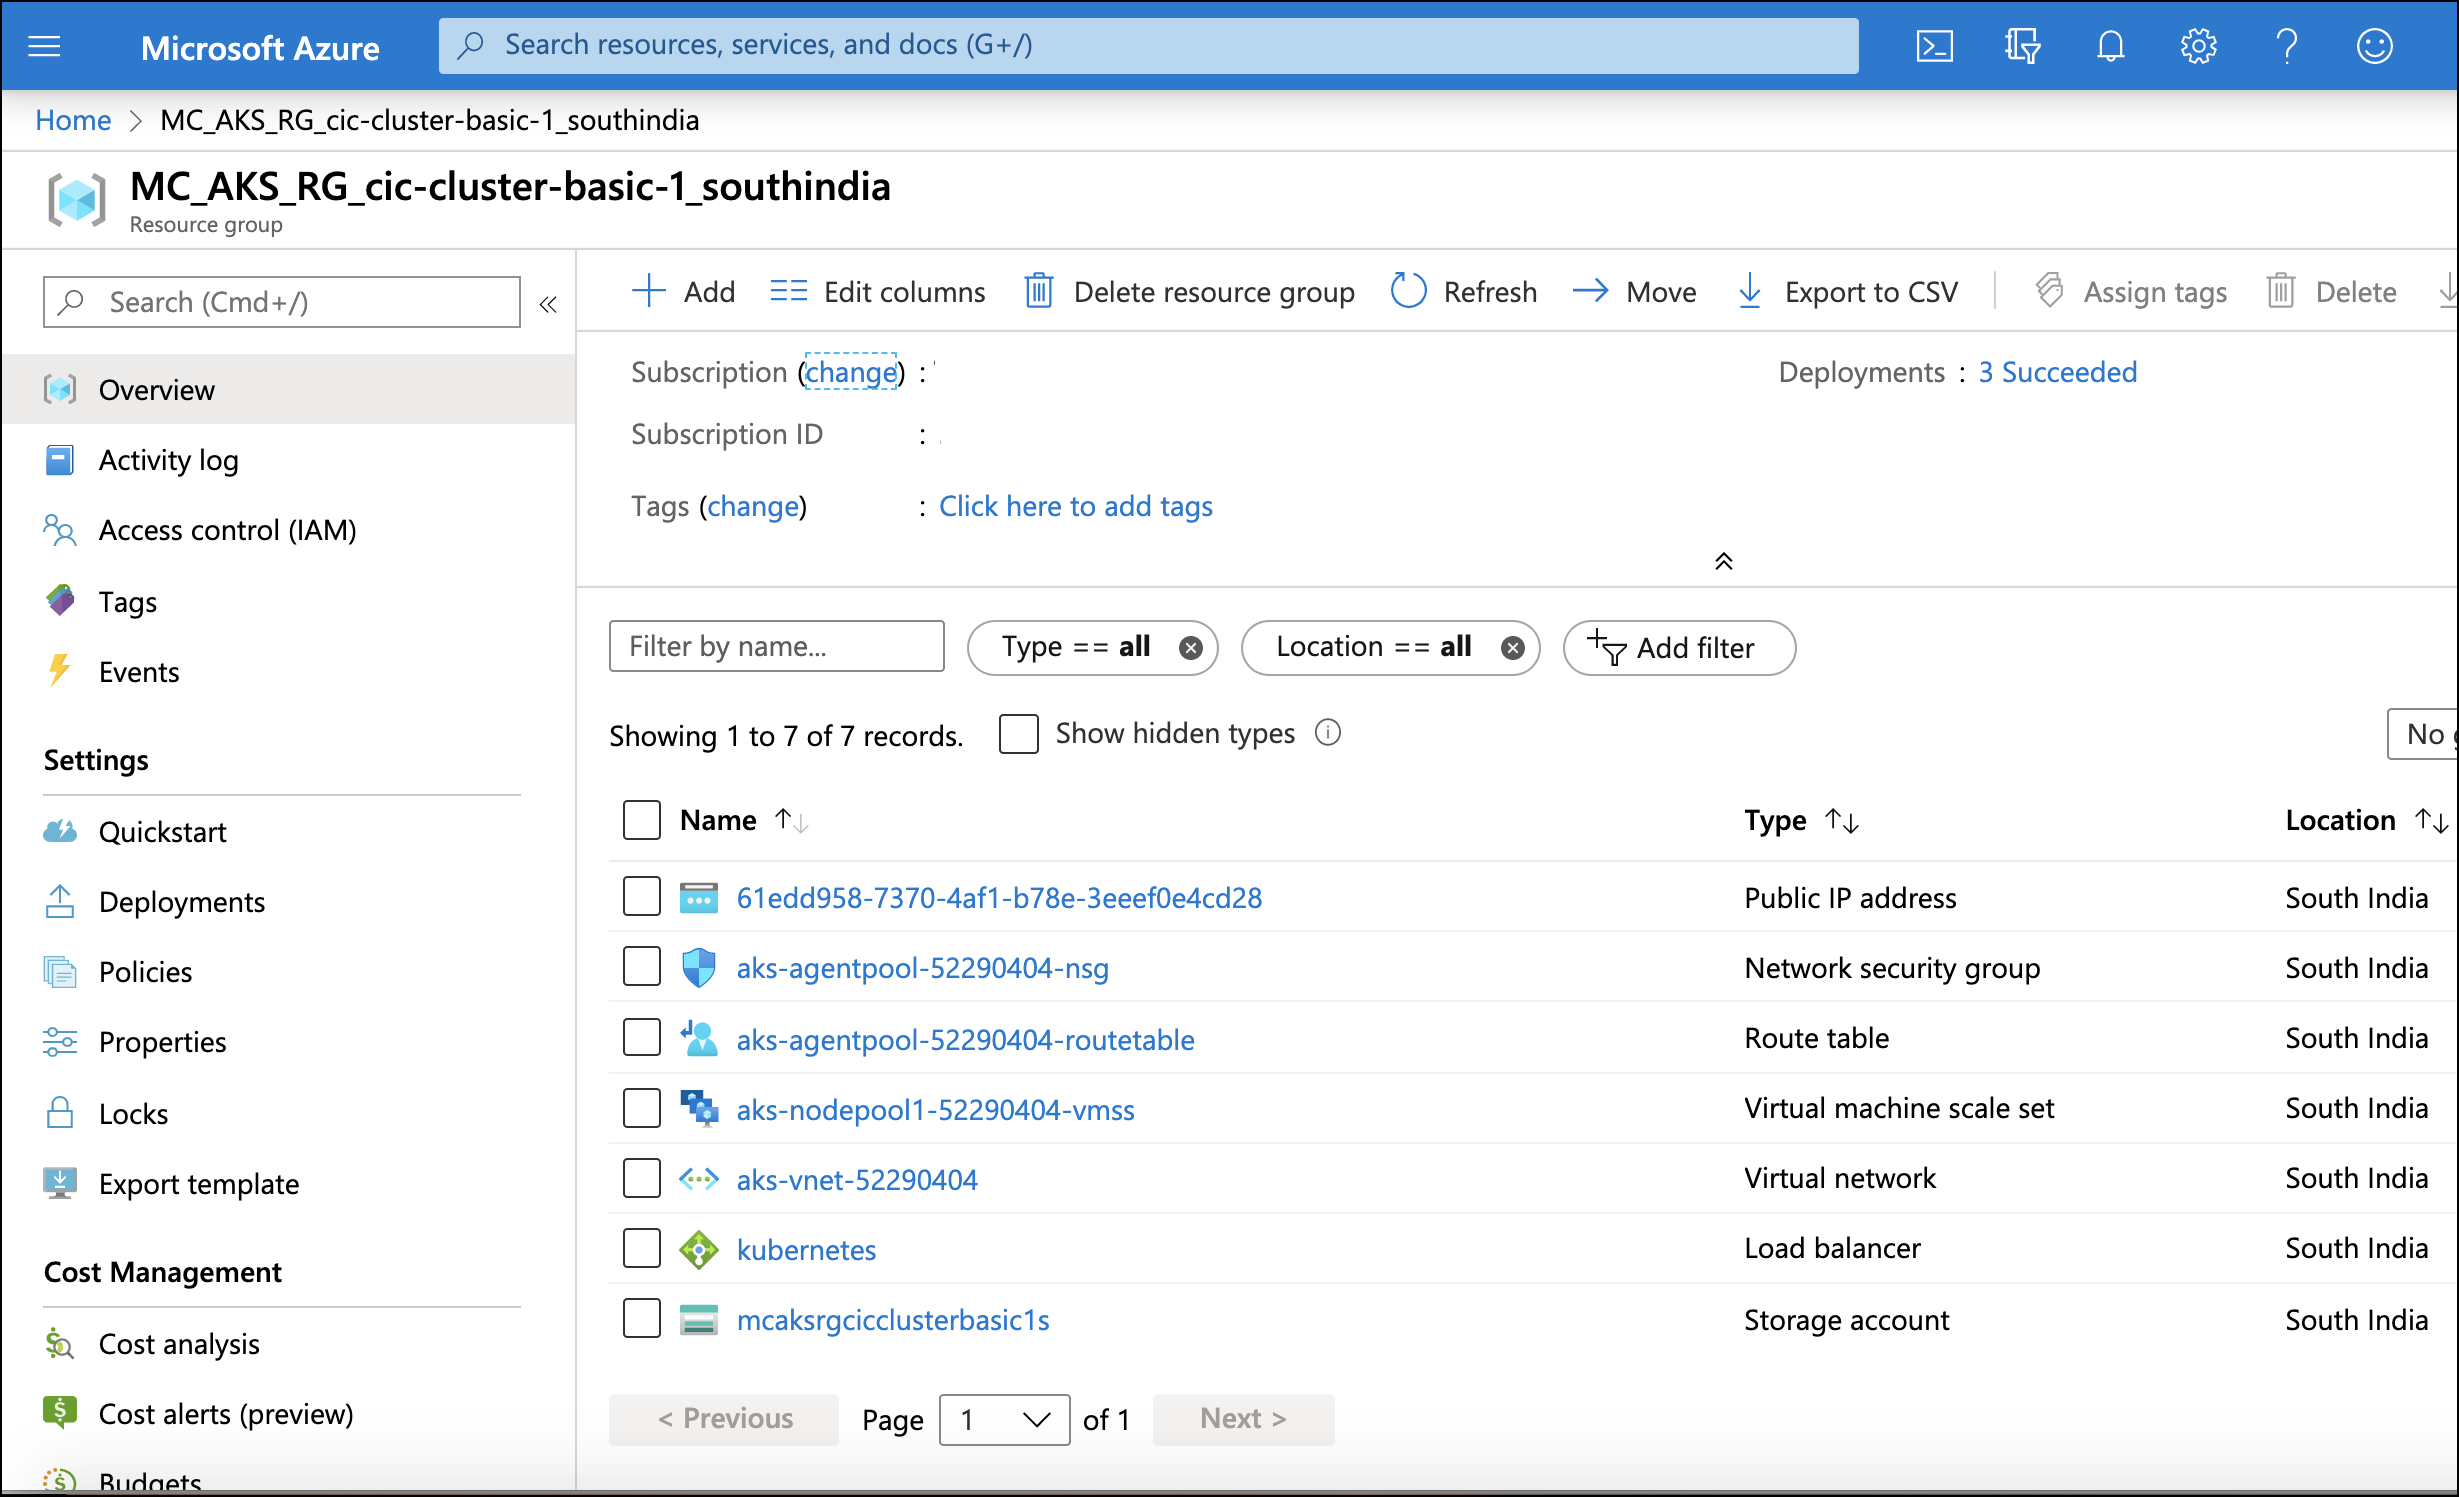
Task: Focus the Filter by name field
Action: point(776,647)
